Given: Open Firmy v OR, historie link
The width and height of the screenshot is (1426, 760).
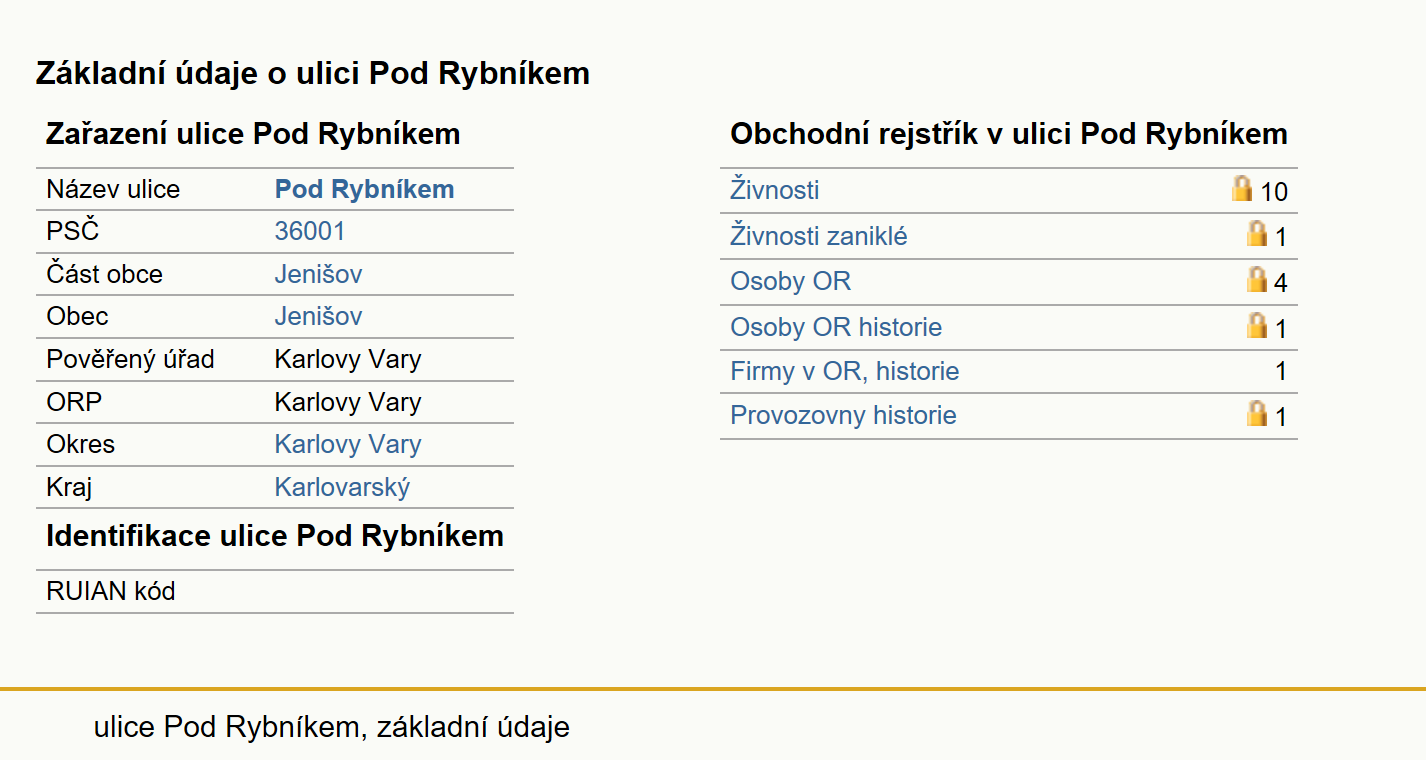Looking at the screenshot, I should pyautogui.click(x=845, y=371).
